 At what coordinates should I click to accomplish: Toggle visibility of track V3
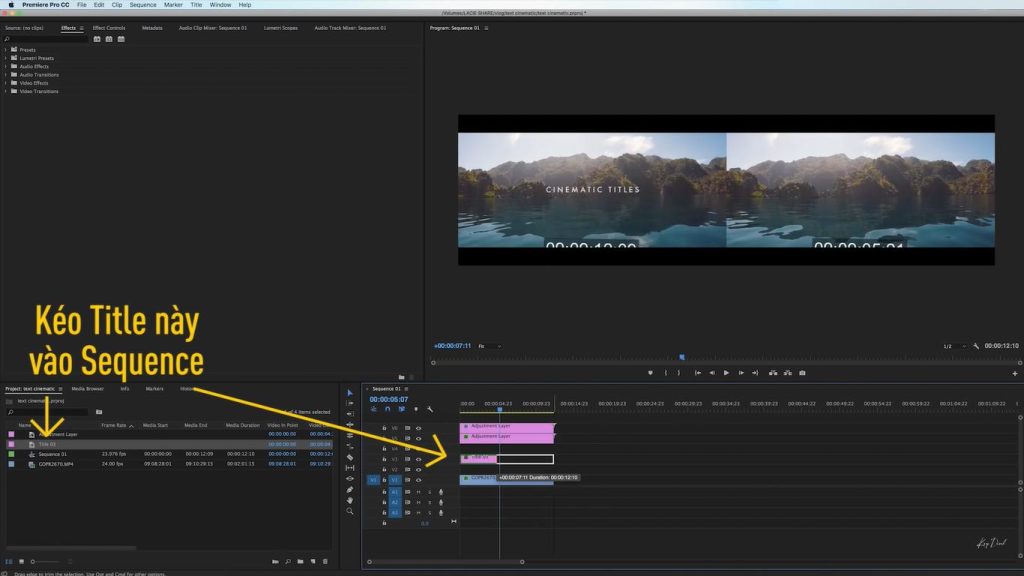pyautogui.click(x=418, y=459)
